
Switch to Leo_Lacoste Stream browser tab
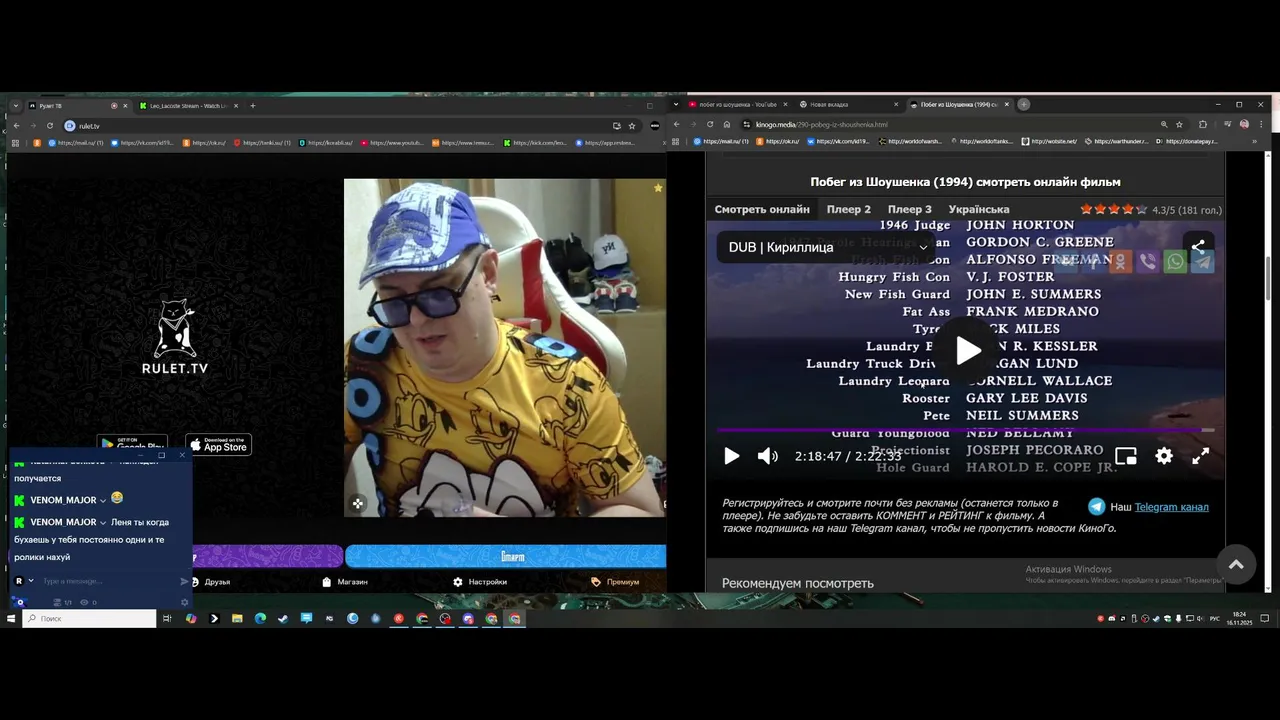point(188,105)
